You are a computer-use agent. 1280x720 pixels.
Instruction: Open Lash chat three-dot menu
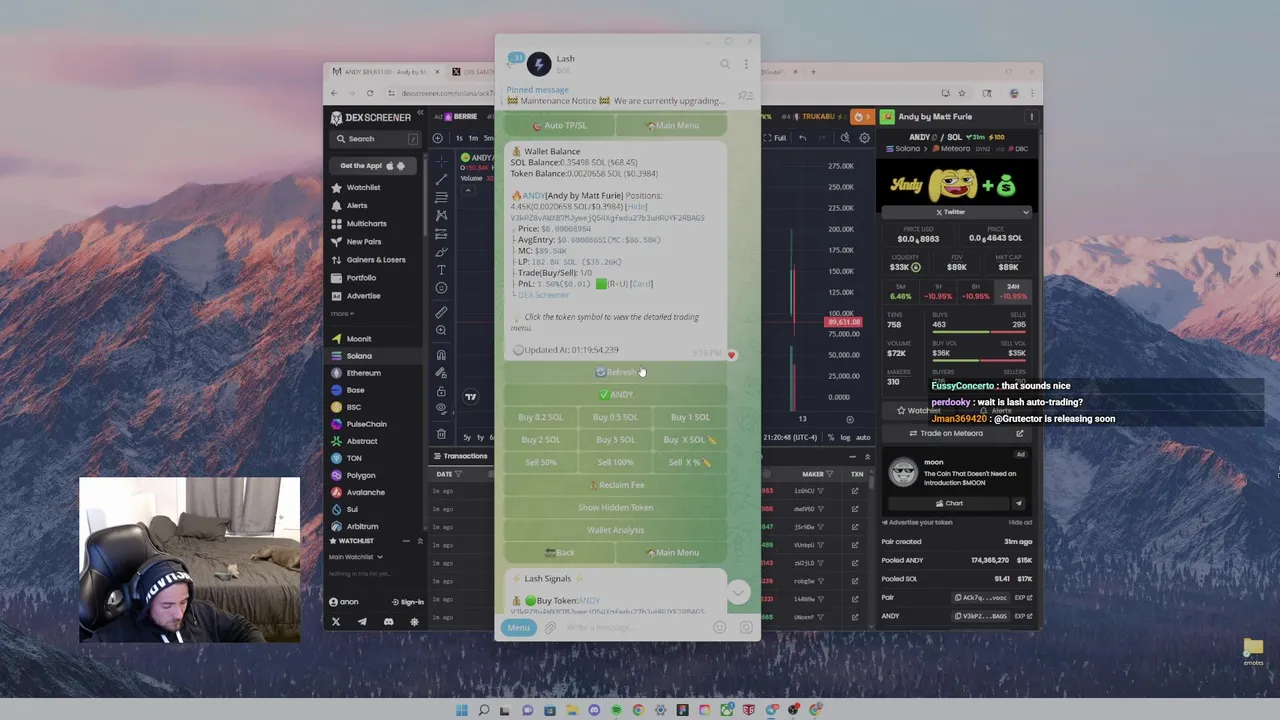click(x=746, y=64)
